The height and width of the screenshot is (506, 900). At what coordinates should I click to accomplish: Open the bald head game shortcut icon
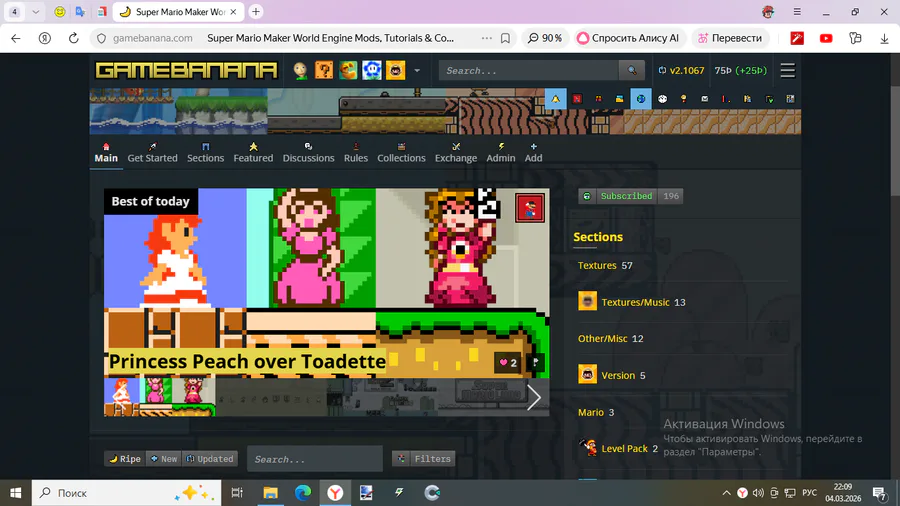pos(300,71)
